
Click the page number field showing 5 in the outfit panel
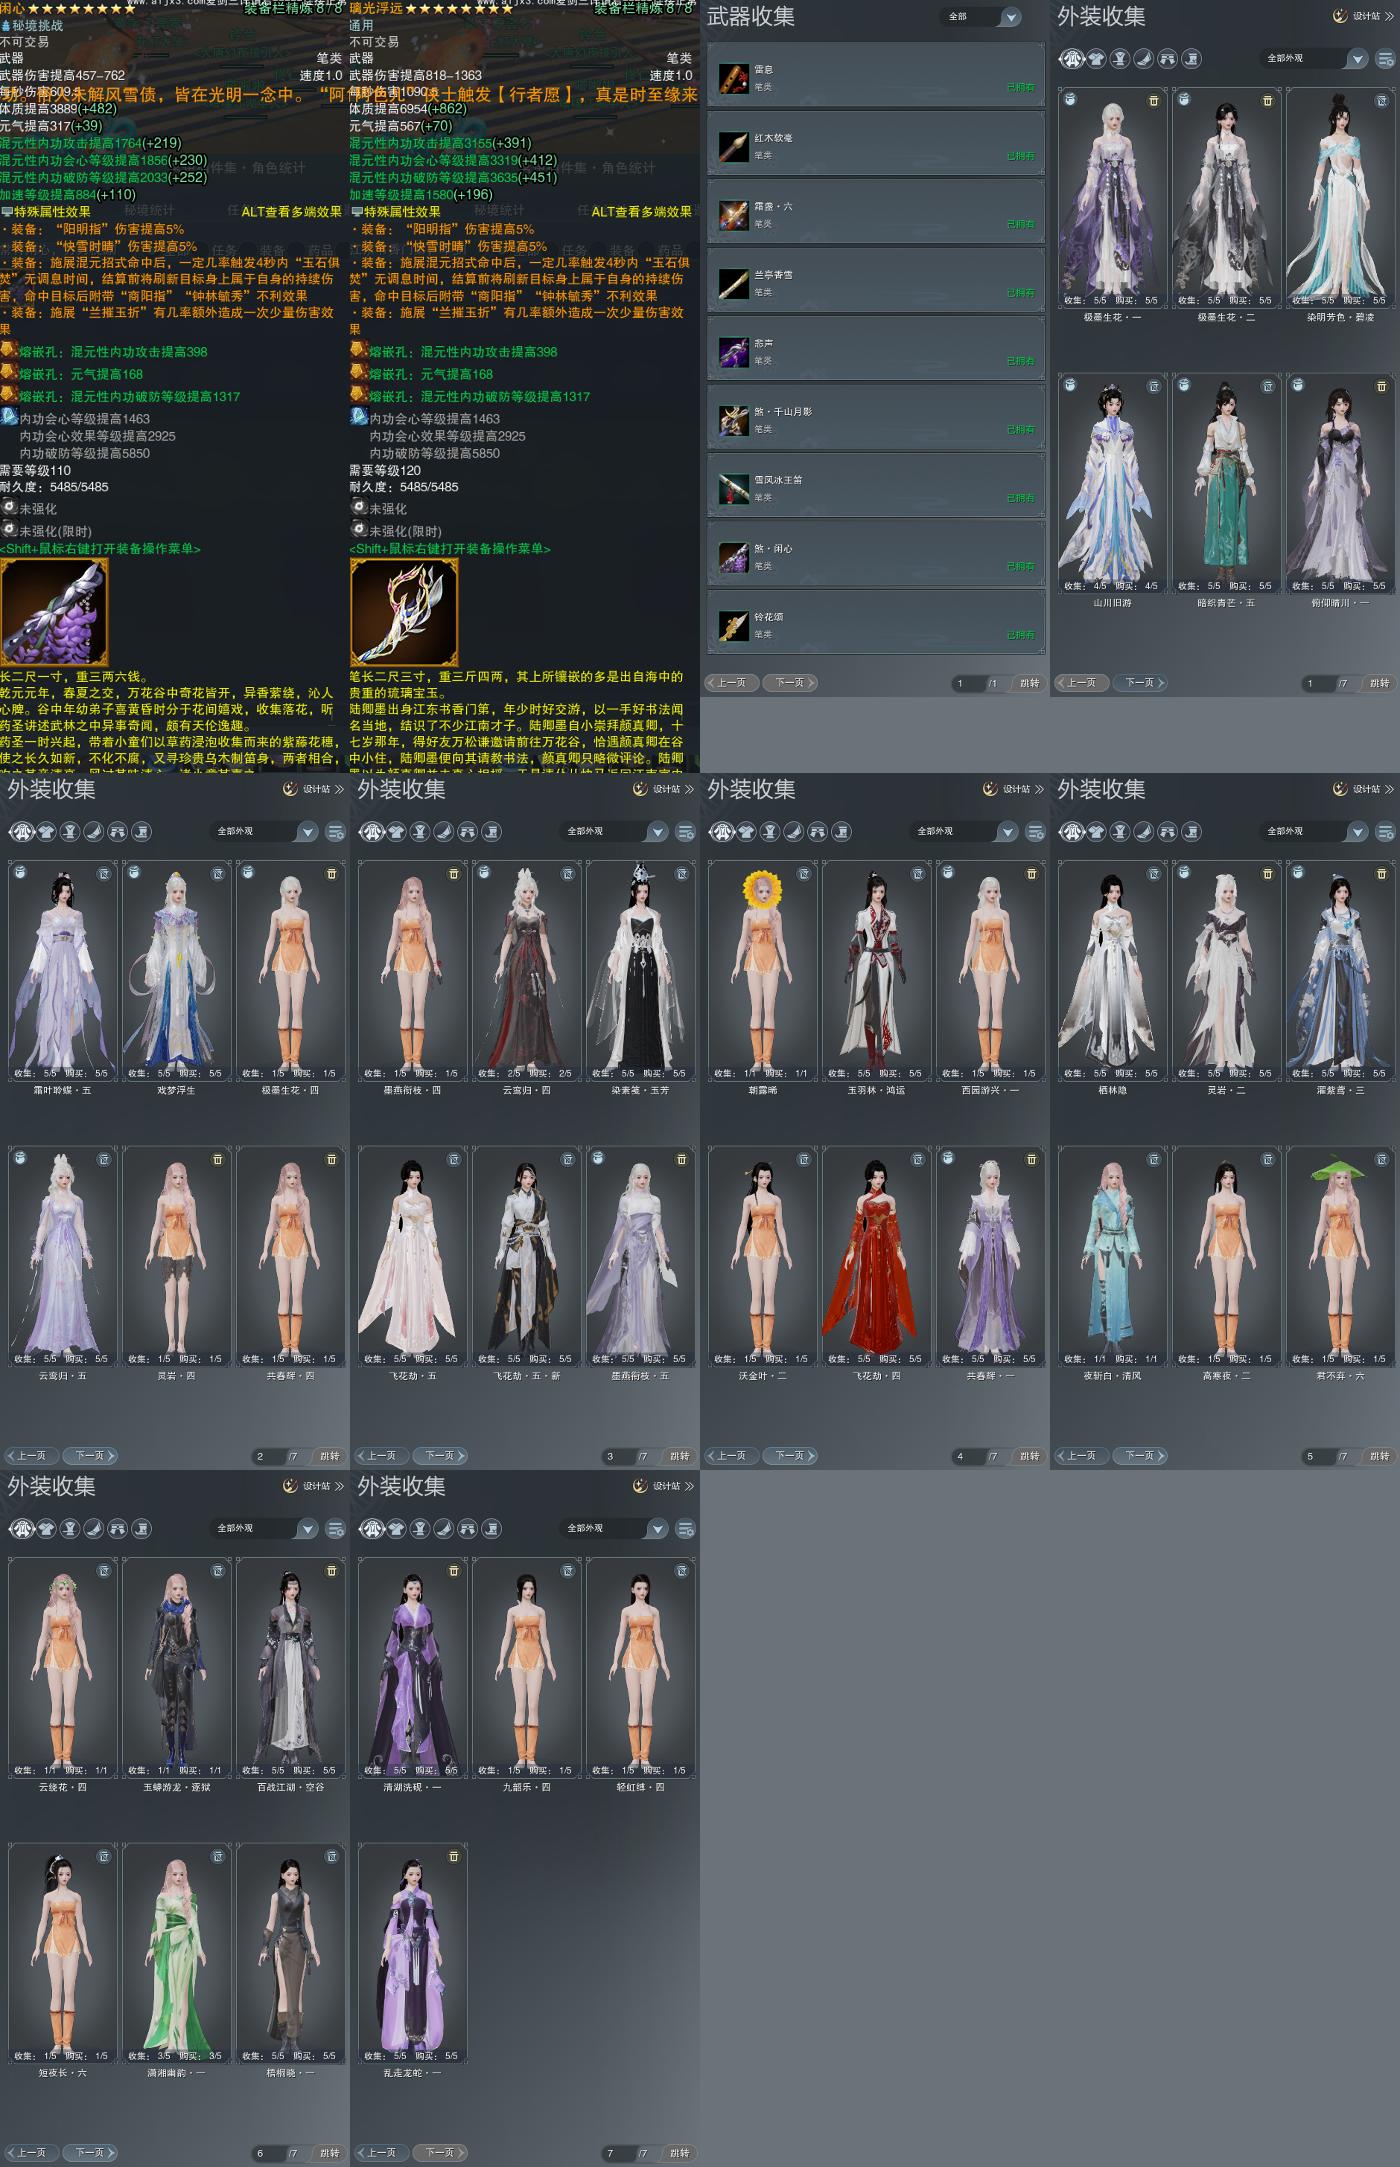coord(1318,1456)
